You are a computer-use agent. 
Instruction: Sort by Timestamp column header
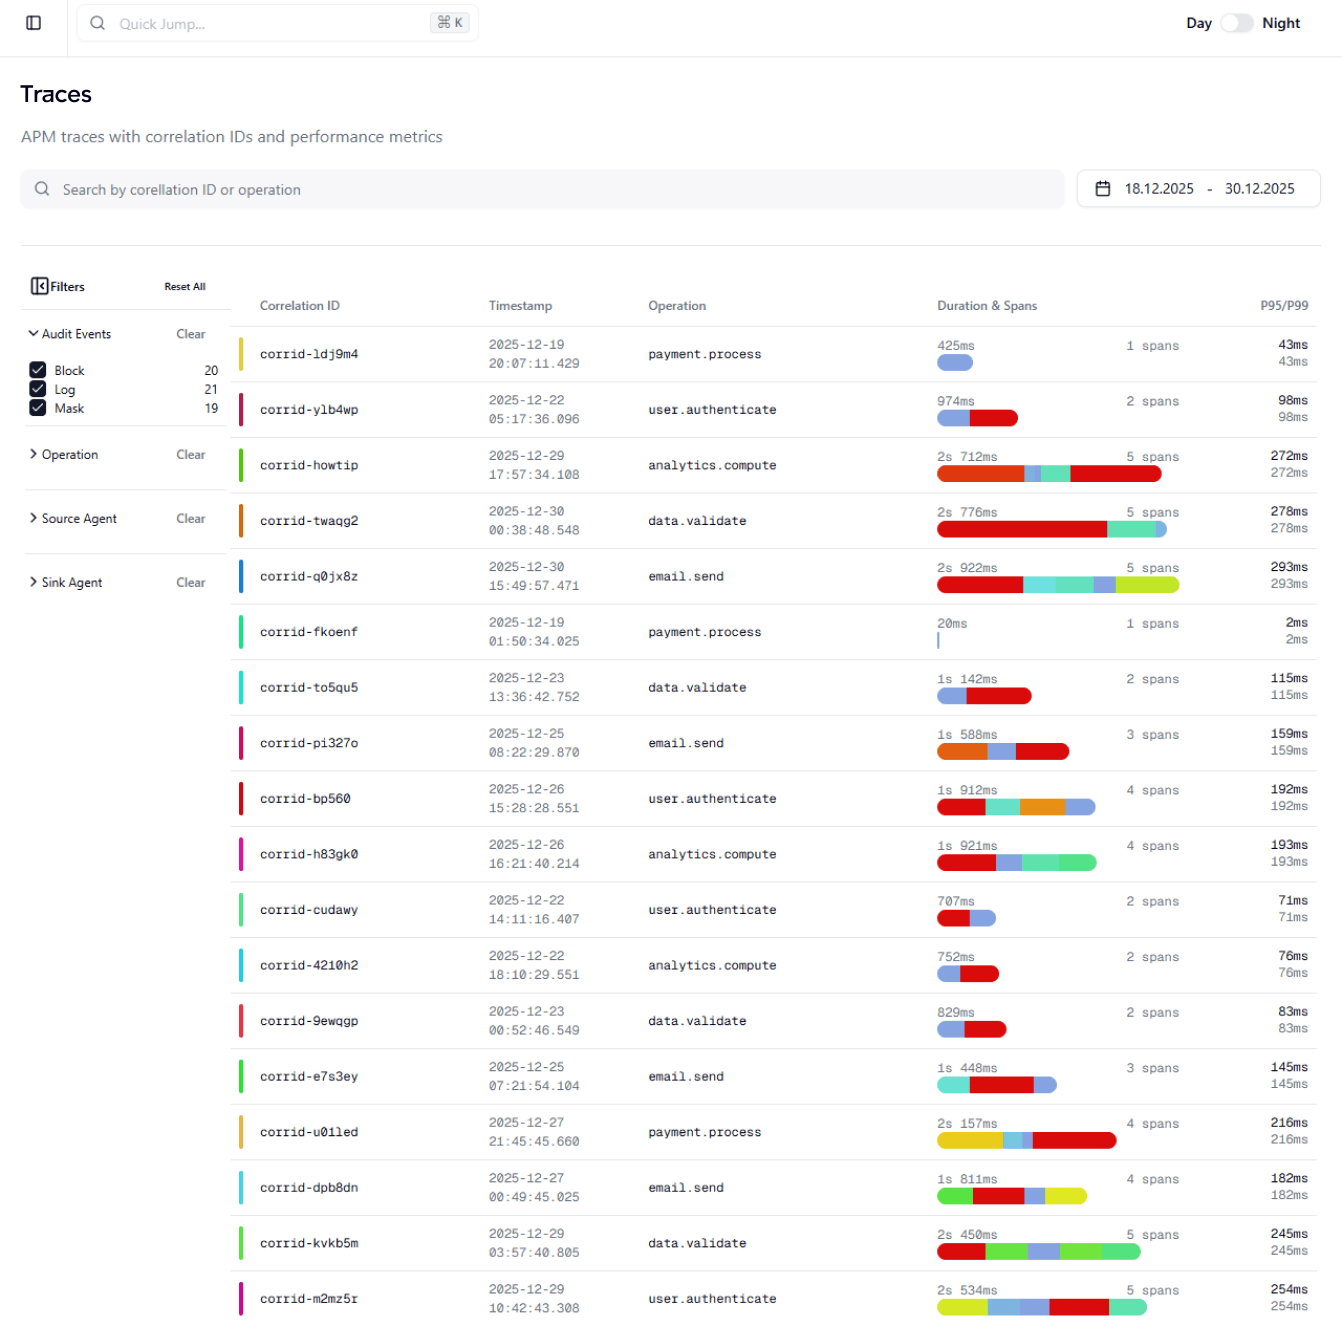pyautogui.click(x=520, y=306)
